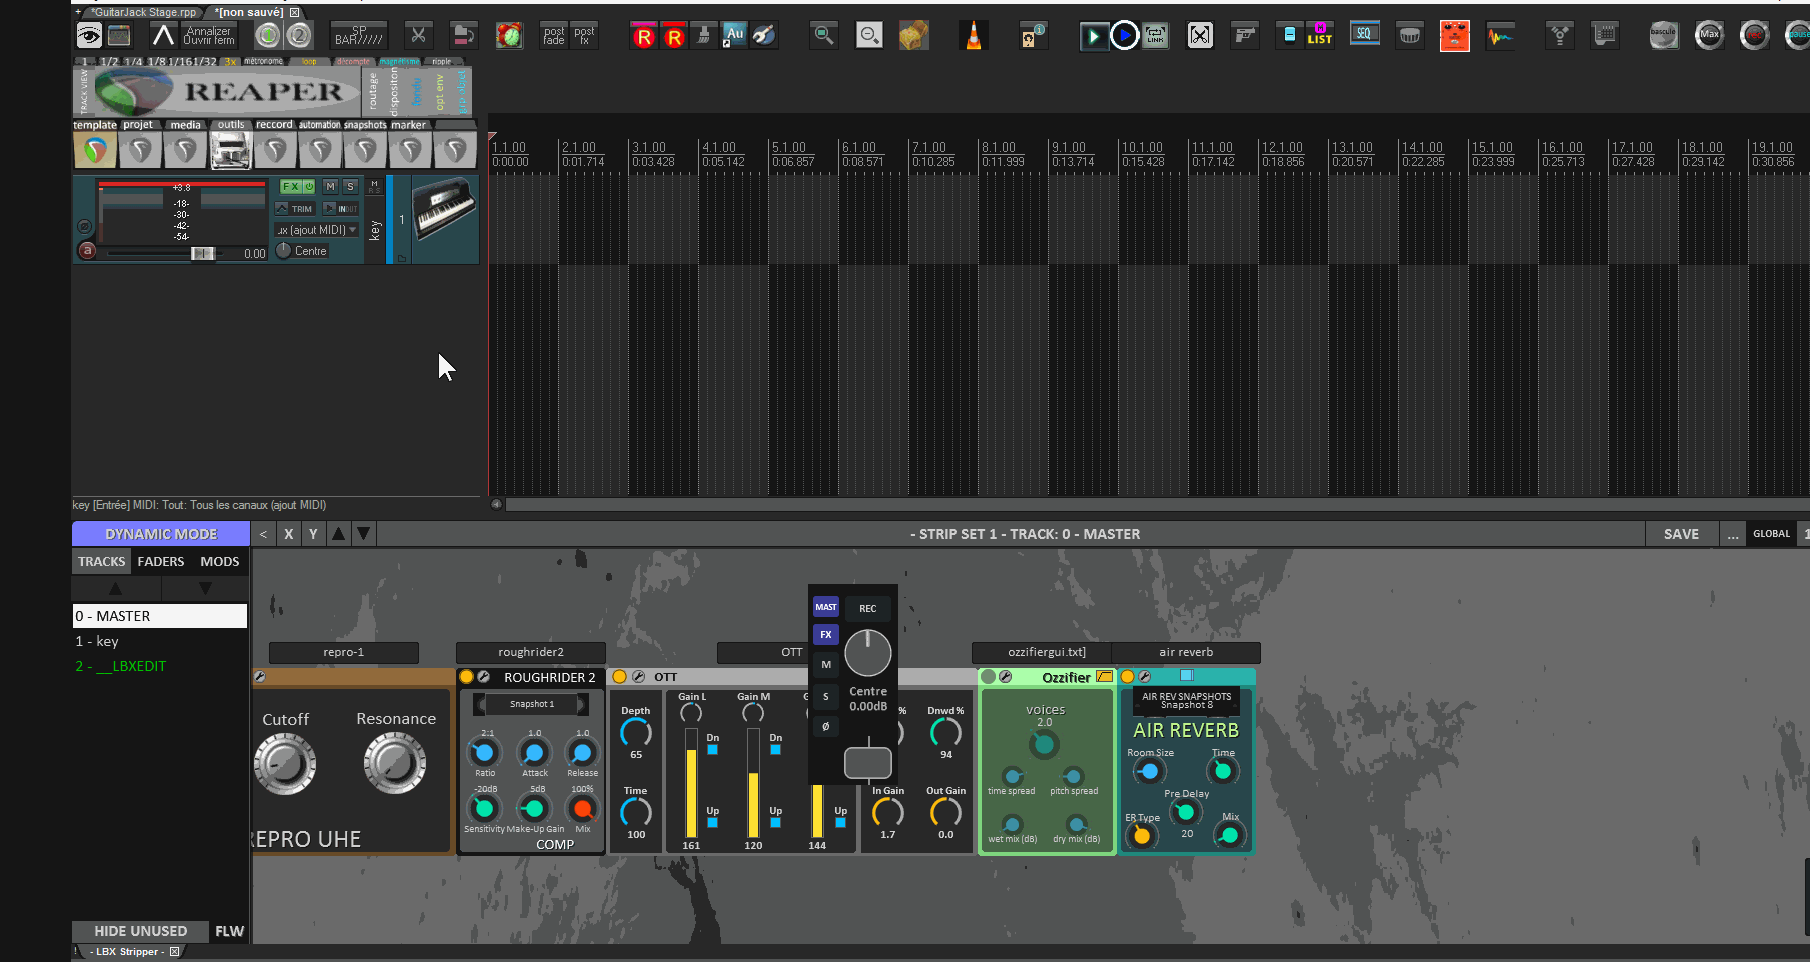Click the SAVE strip button
This screenshot has width=1810, height=962.
(1681, 534)
